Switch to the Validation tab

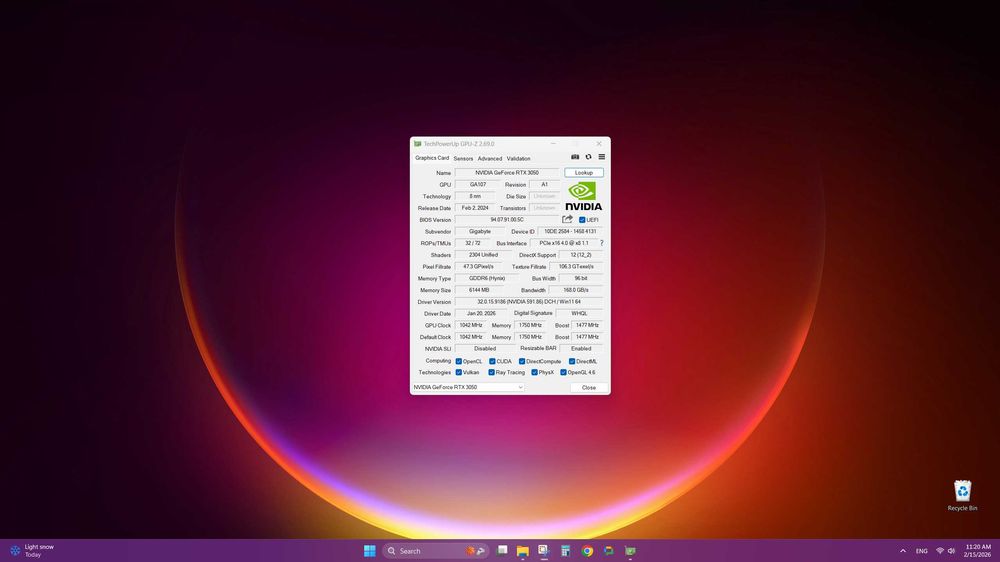coord(518,159)
